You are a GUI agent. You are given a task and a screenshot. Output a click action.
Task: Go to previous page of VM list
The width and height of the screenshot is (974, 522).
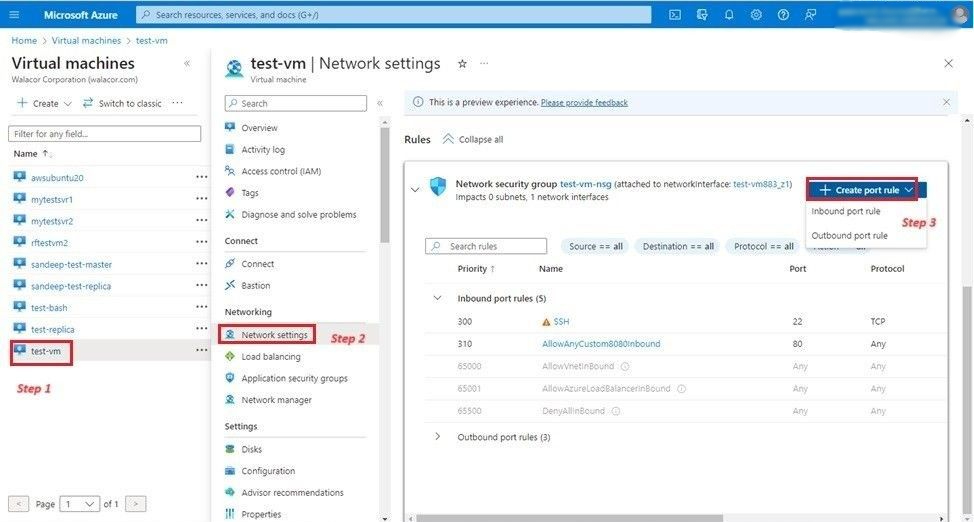[19, 504]
